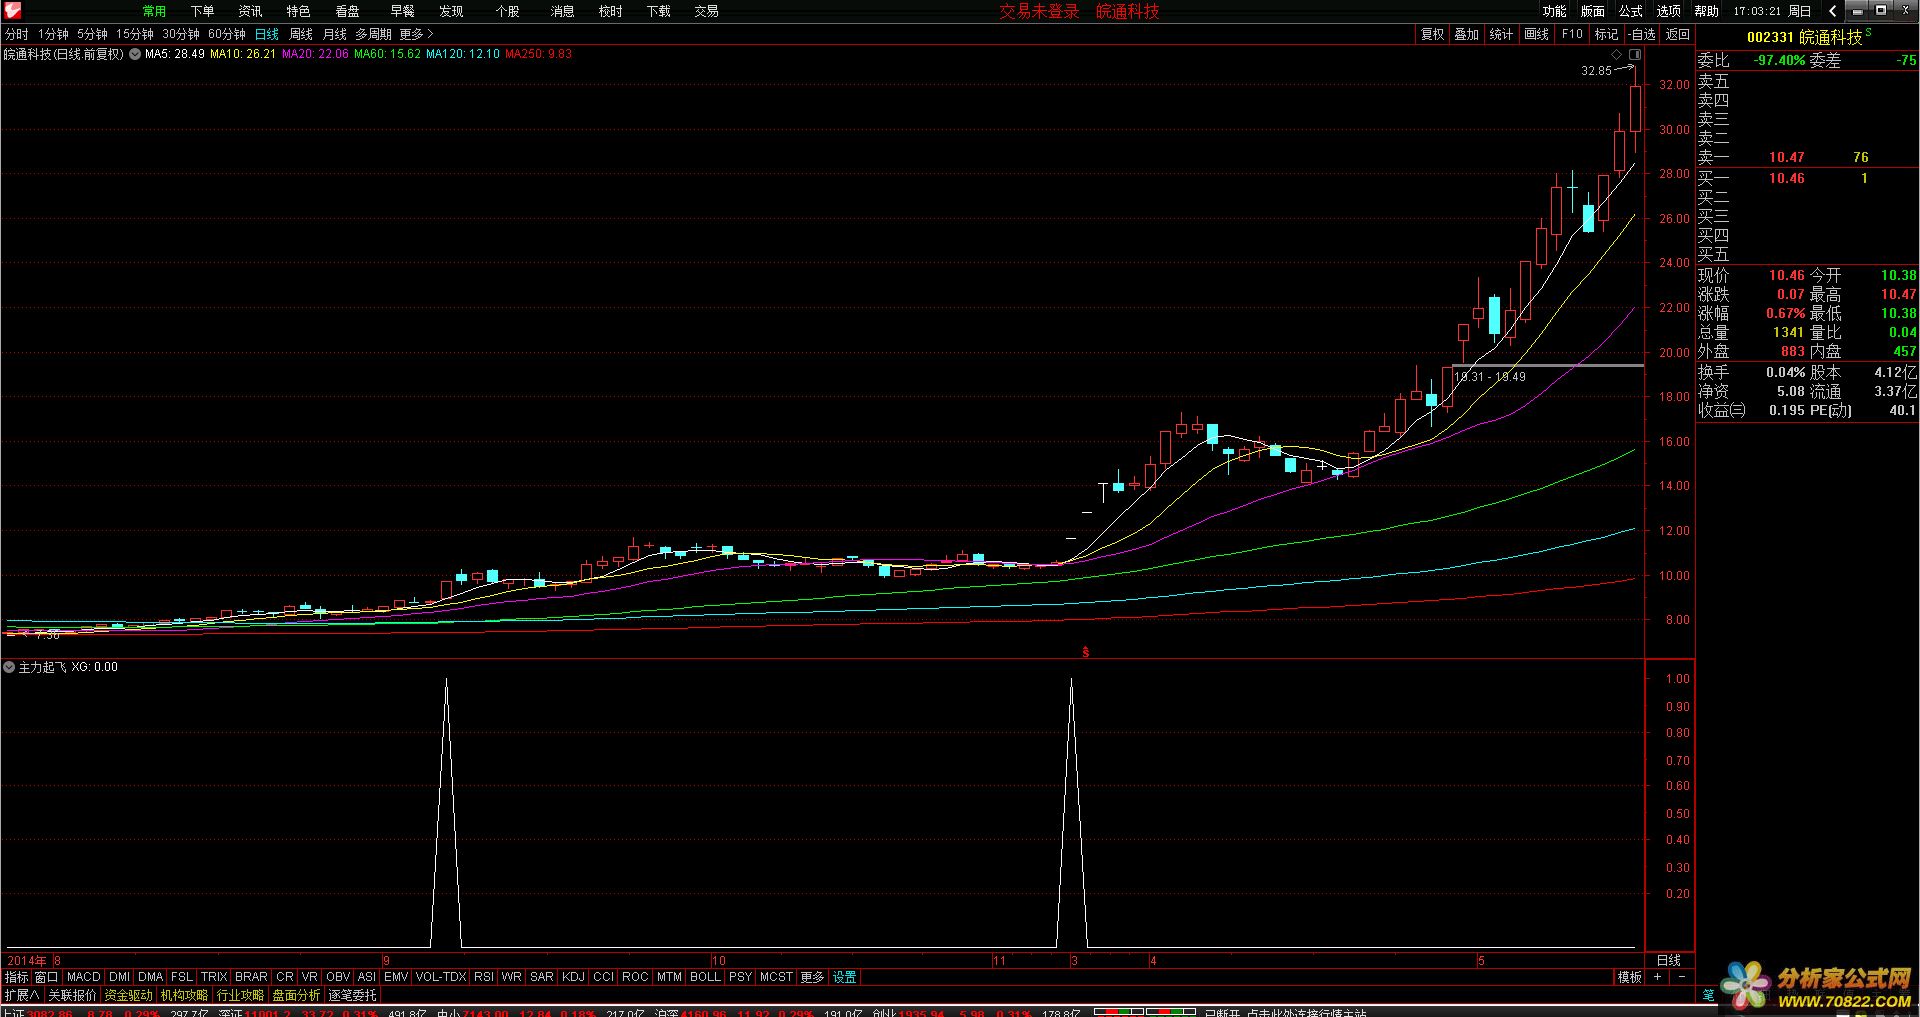Open the 特色 menu

(x=298, y=11)
